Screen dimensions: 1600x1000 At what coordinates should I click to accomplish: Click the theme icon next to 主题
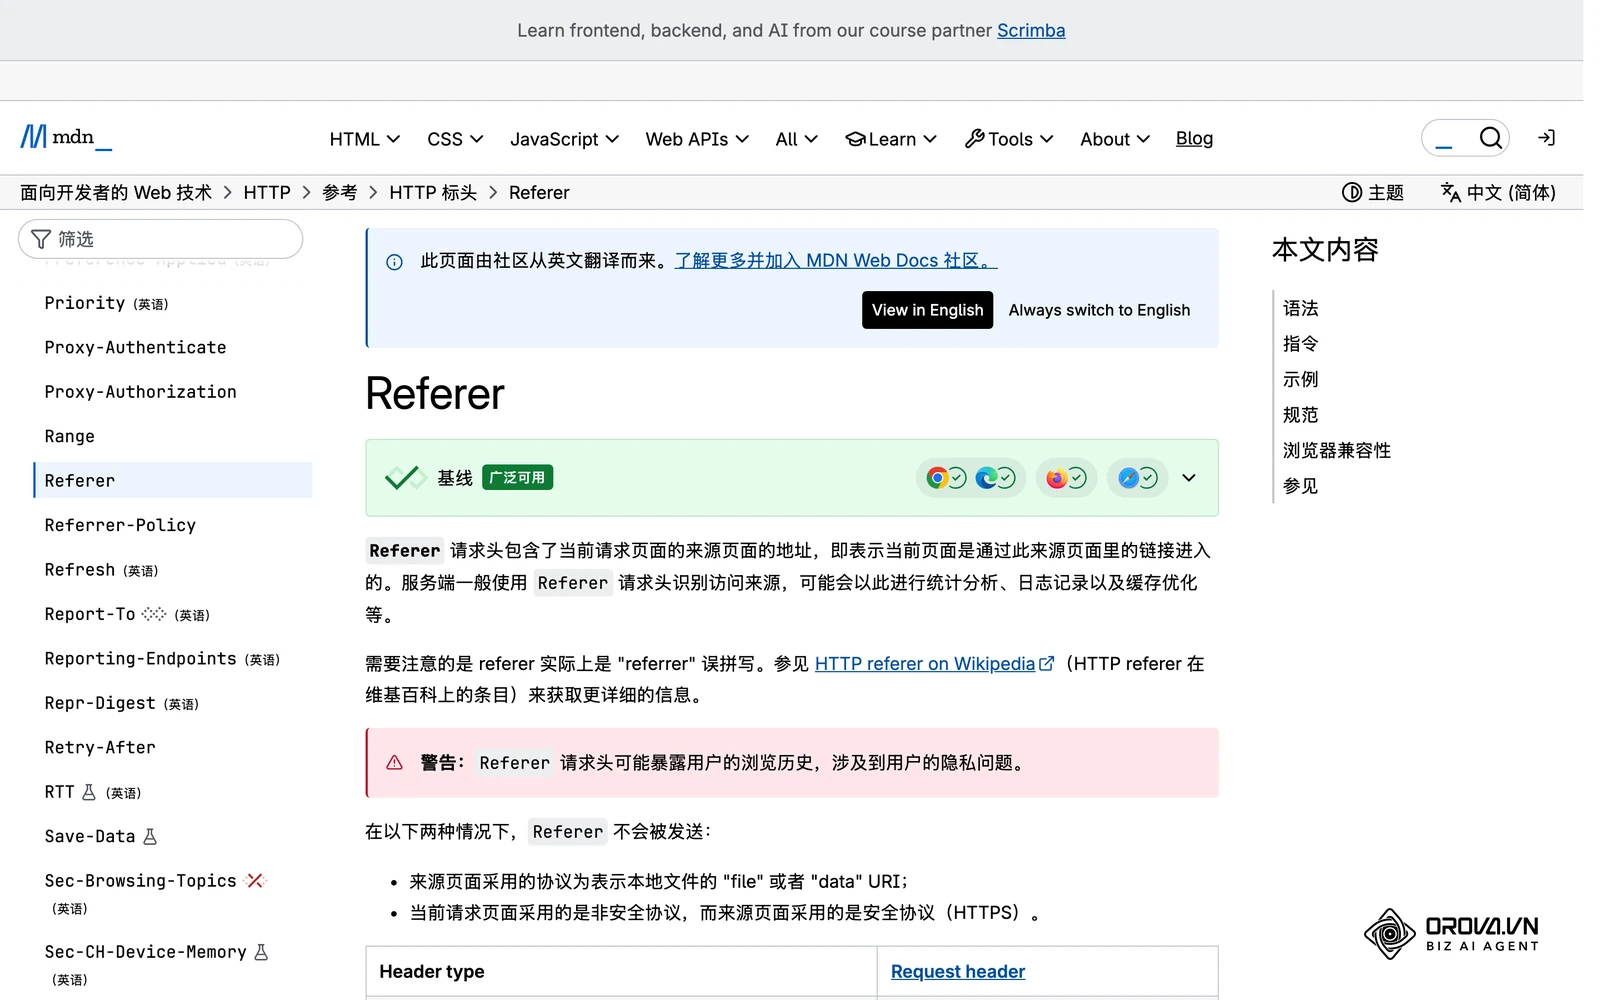pyautogui.click(x=1352, y=192)
